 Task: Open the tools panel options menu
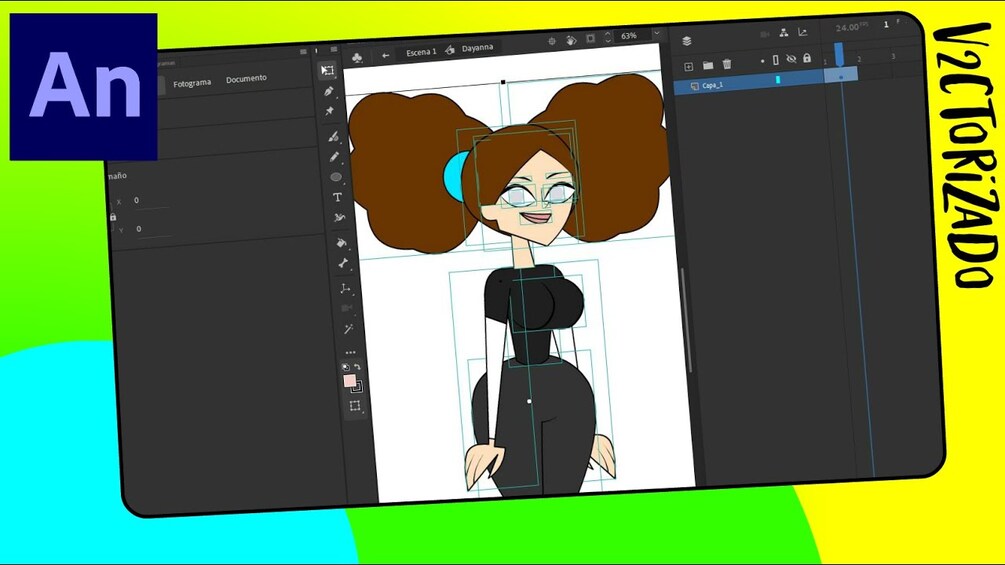click(334, 49)
